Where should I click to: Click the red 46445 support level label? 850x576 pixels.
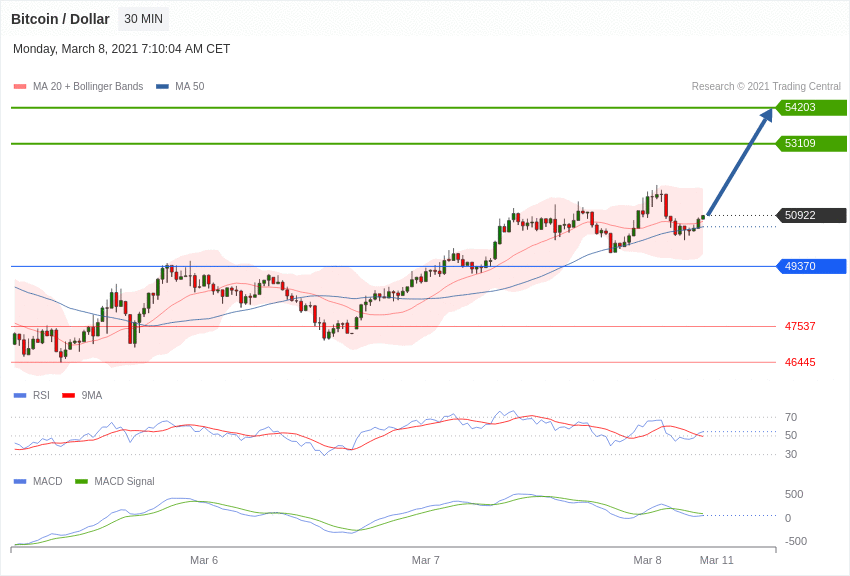(800, 362)
